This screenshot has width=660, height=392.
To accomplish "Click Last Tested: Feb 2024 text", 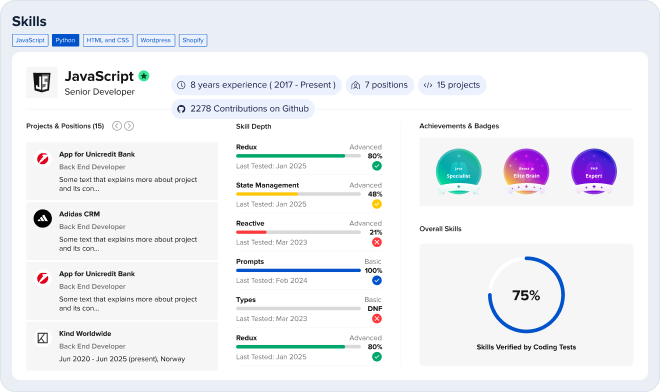I will pyautogui.click(x=271, y=280).
